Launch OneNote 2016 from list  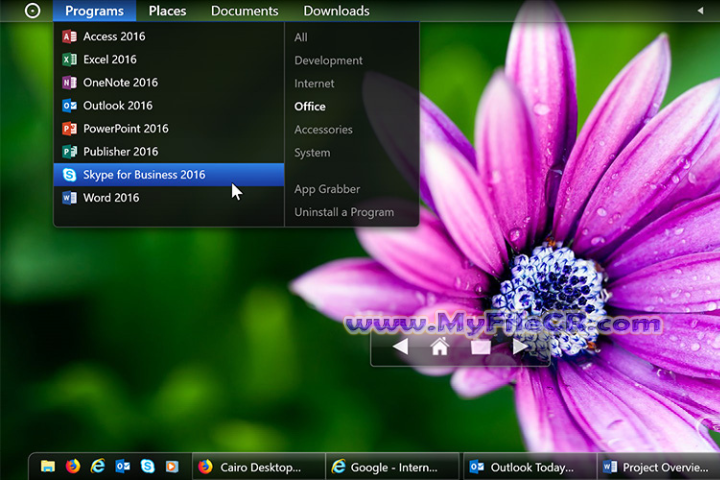(x=169, y=82)
